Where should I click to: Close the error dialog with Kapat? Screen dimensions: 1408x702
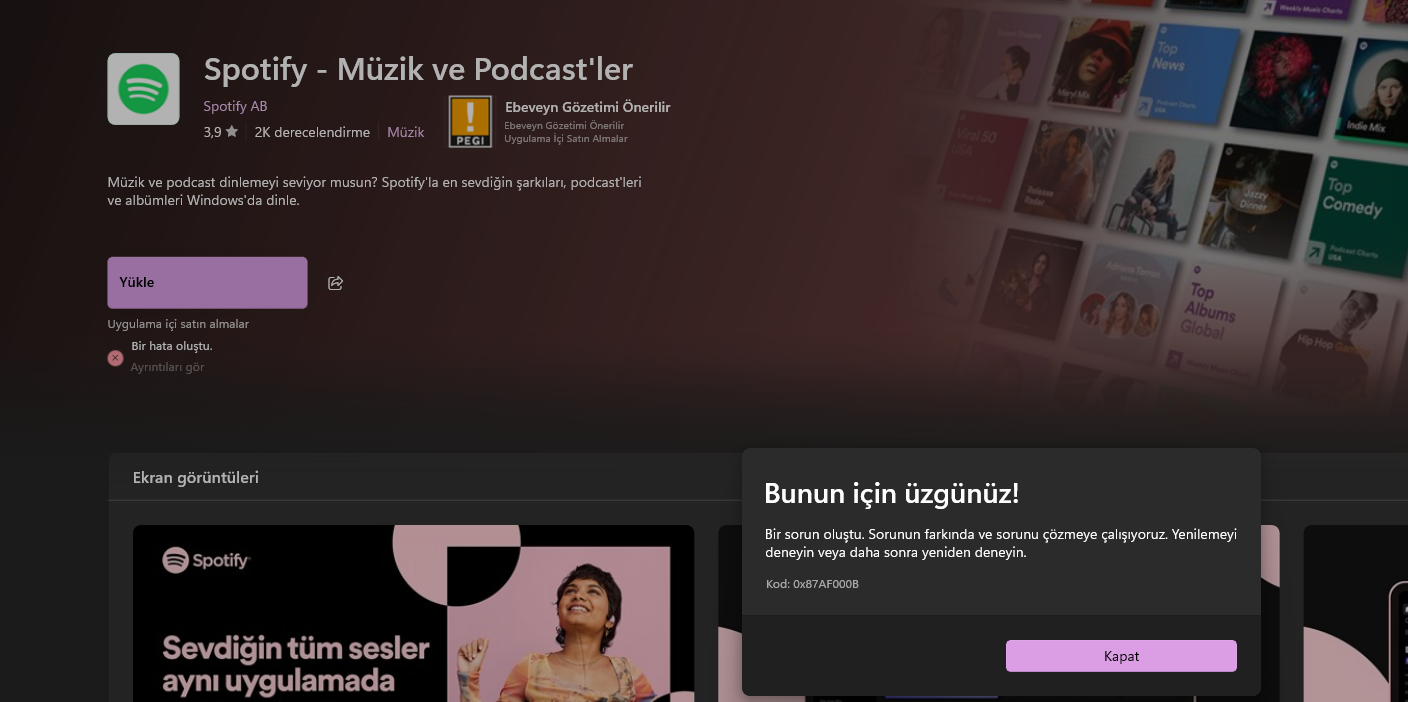1121,656
